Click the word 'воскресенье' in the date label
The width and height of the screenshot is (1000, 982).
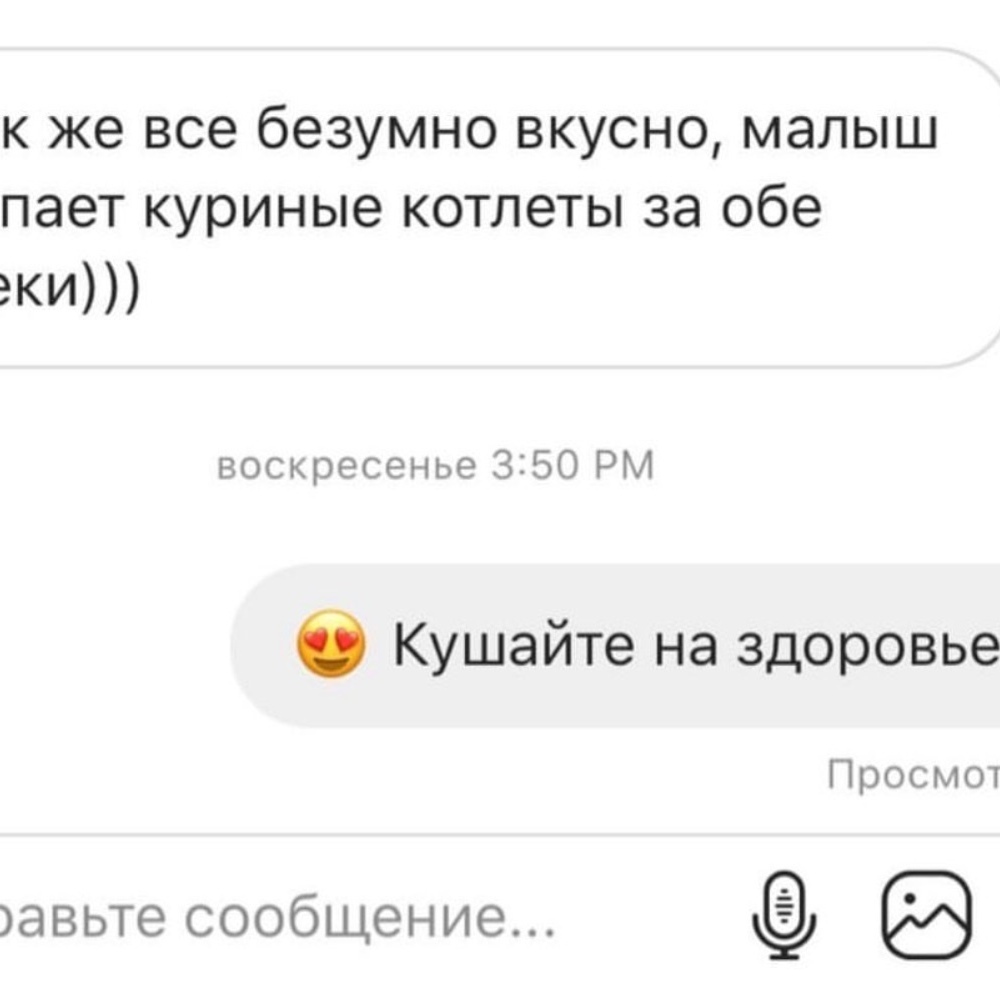347,465
